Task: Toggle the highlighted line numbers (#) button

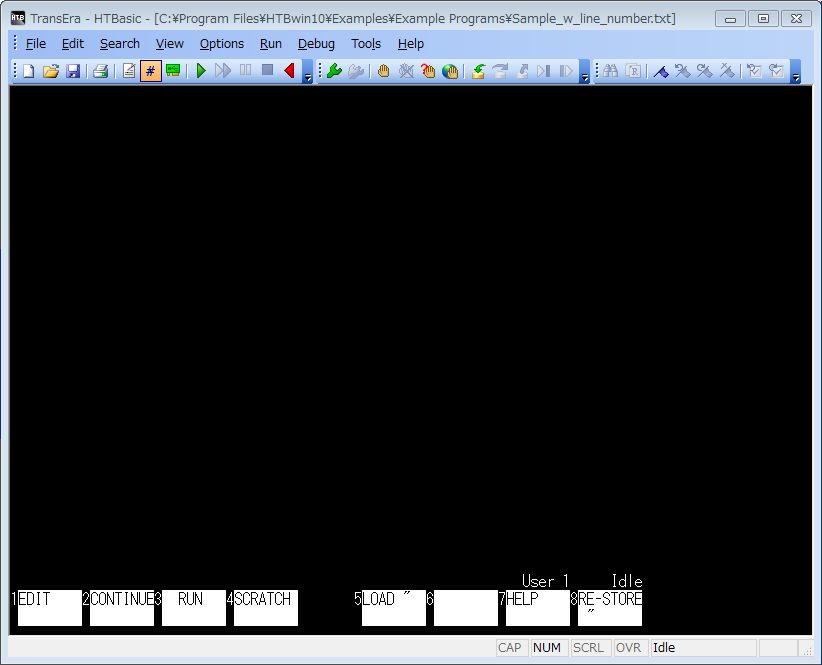Action: pyautogui.click(x=150, y=71)
